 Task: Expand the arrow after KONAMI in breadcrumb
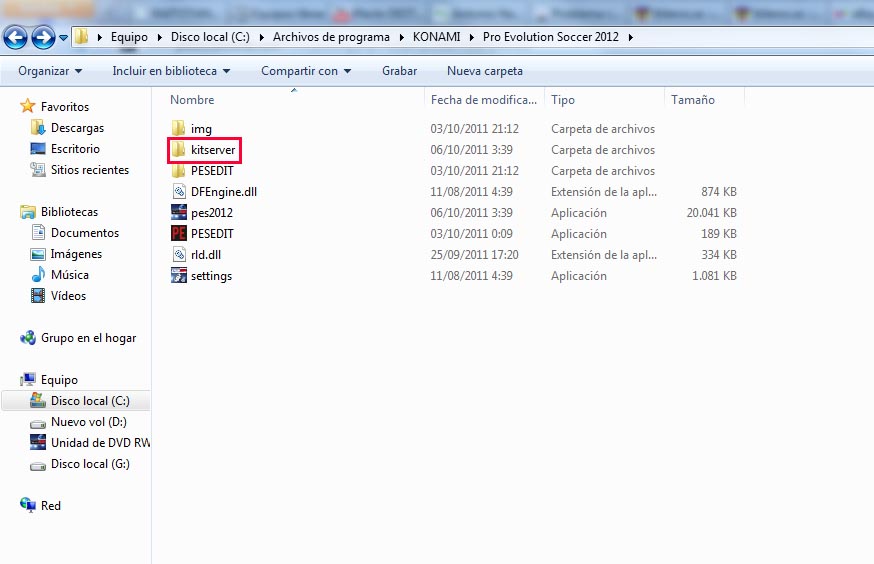point(472,37)
